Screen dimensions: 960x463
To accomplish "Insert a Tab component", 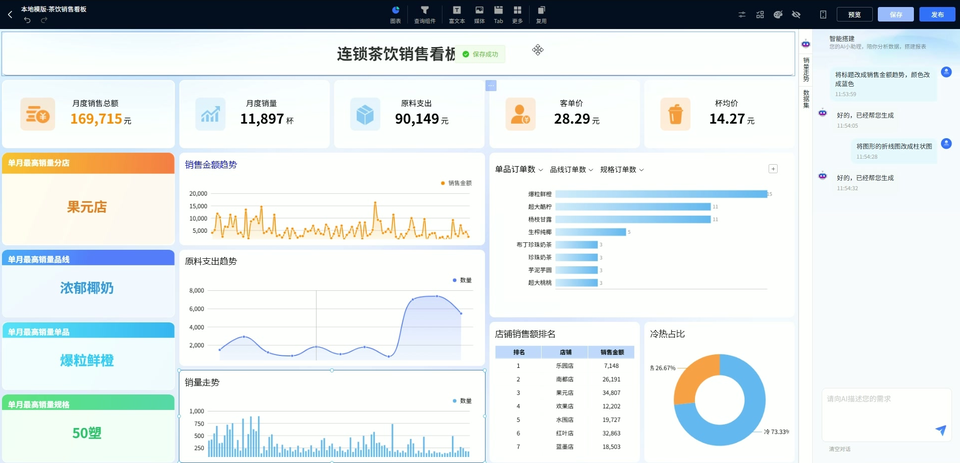I will (x=498, y=14).
